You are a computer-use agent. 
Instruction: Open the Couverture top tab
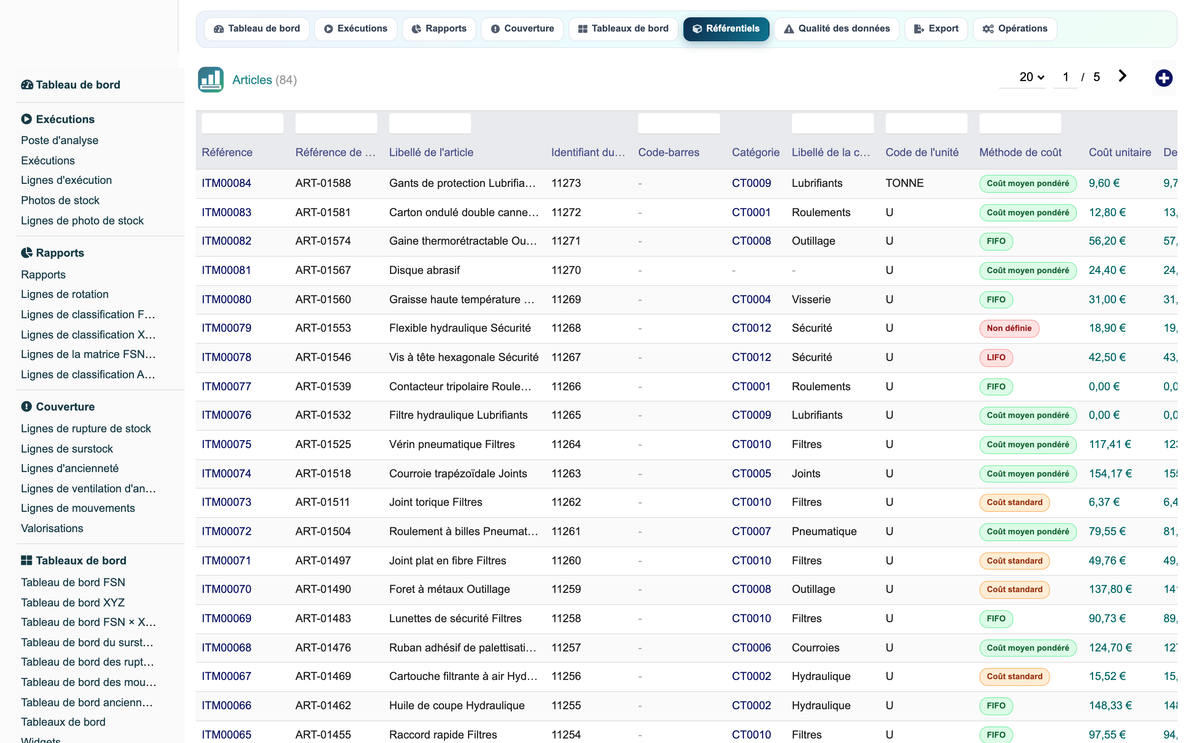point(522,29)
